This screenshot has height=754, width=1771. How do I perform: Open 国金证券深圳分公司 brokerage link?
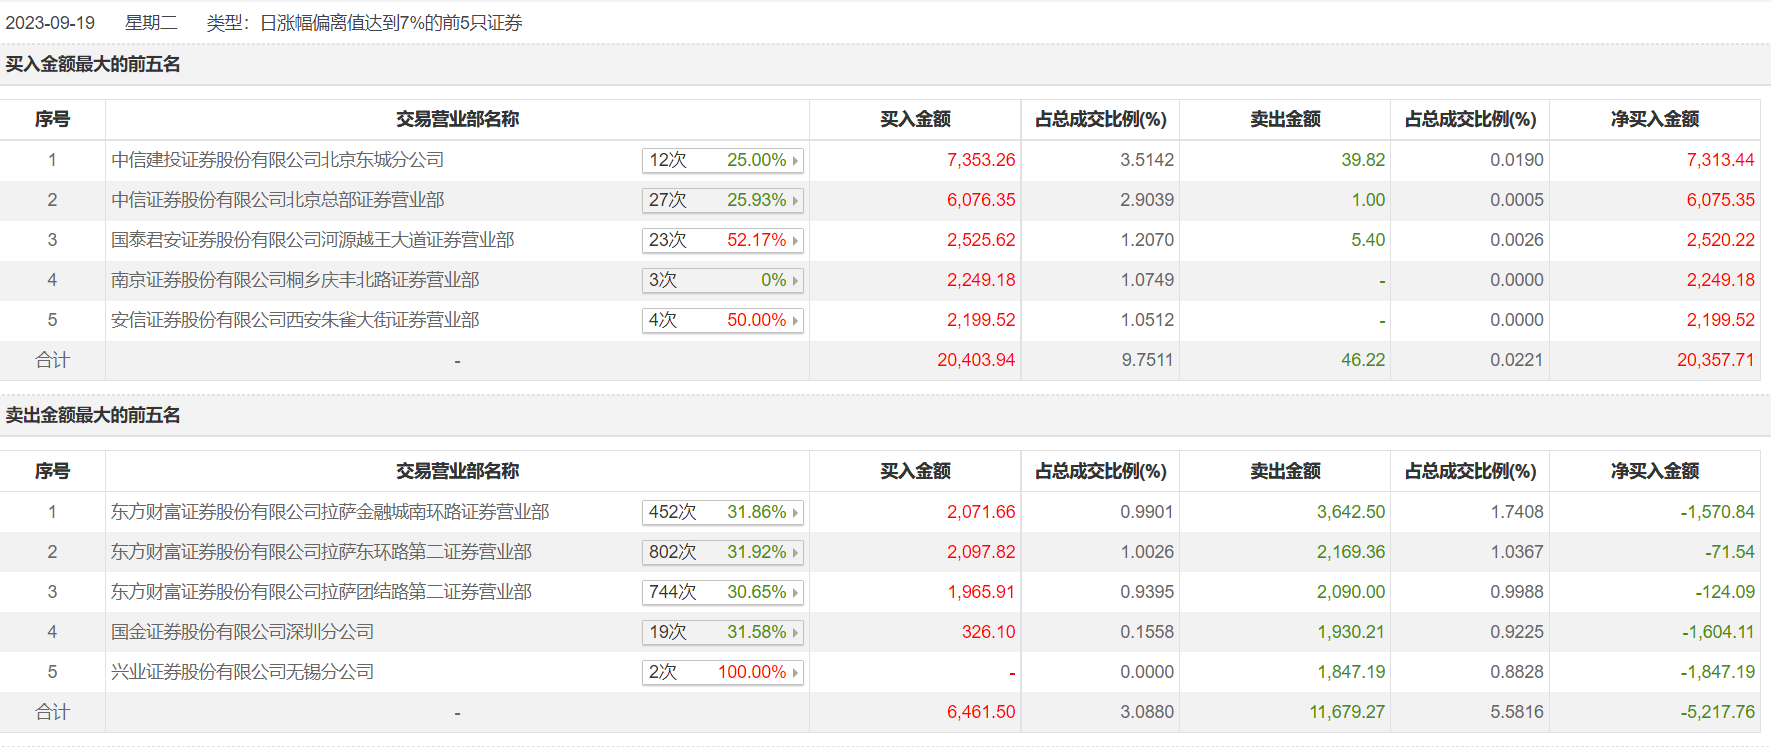[242, 632]
